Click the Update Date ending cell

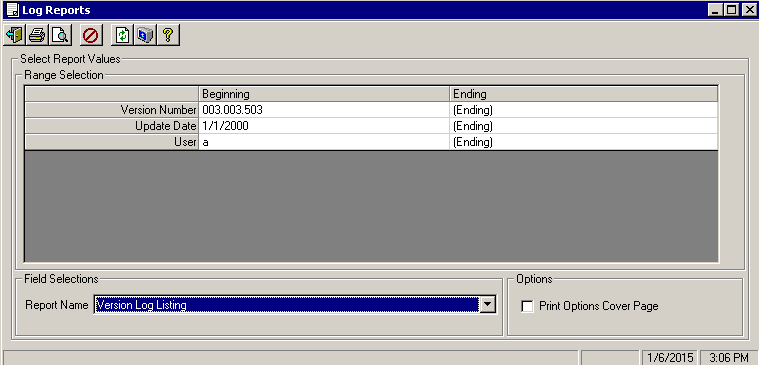click(x=584, y=126)
